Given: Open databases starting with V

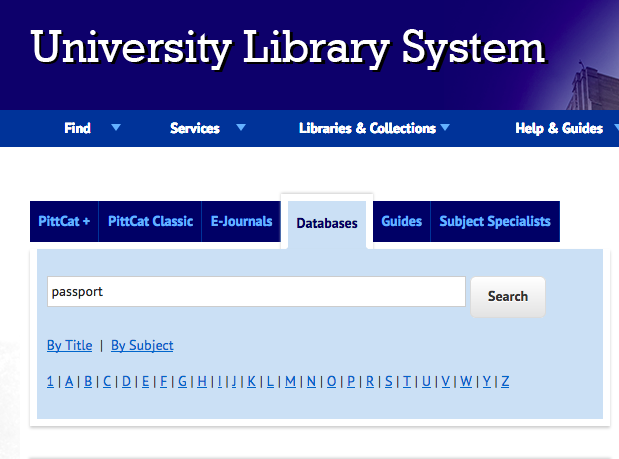Looking at the screenshot, I should coord(446,381).
